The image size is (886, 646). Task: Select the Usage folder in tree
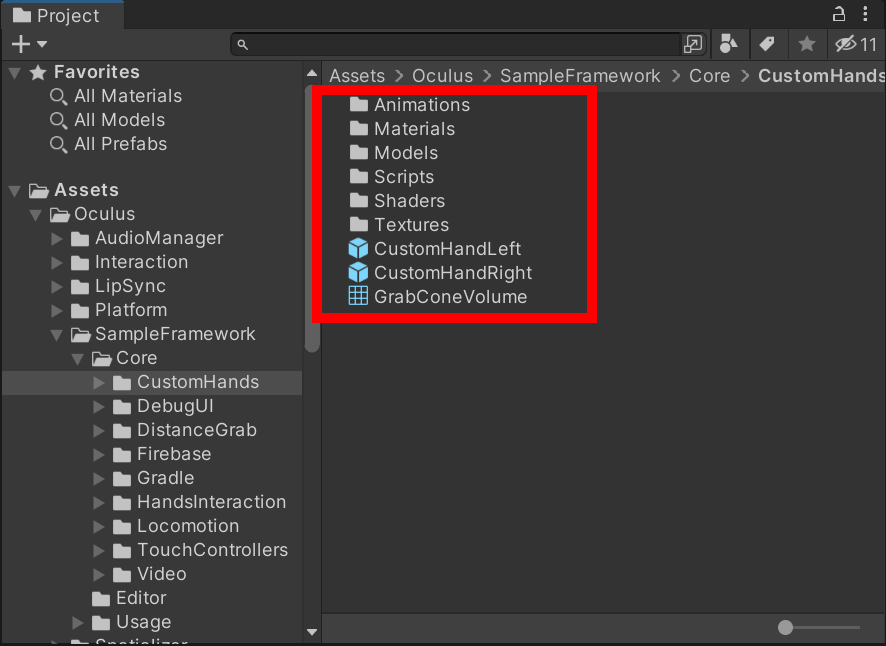click(131, 622)
